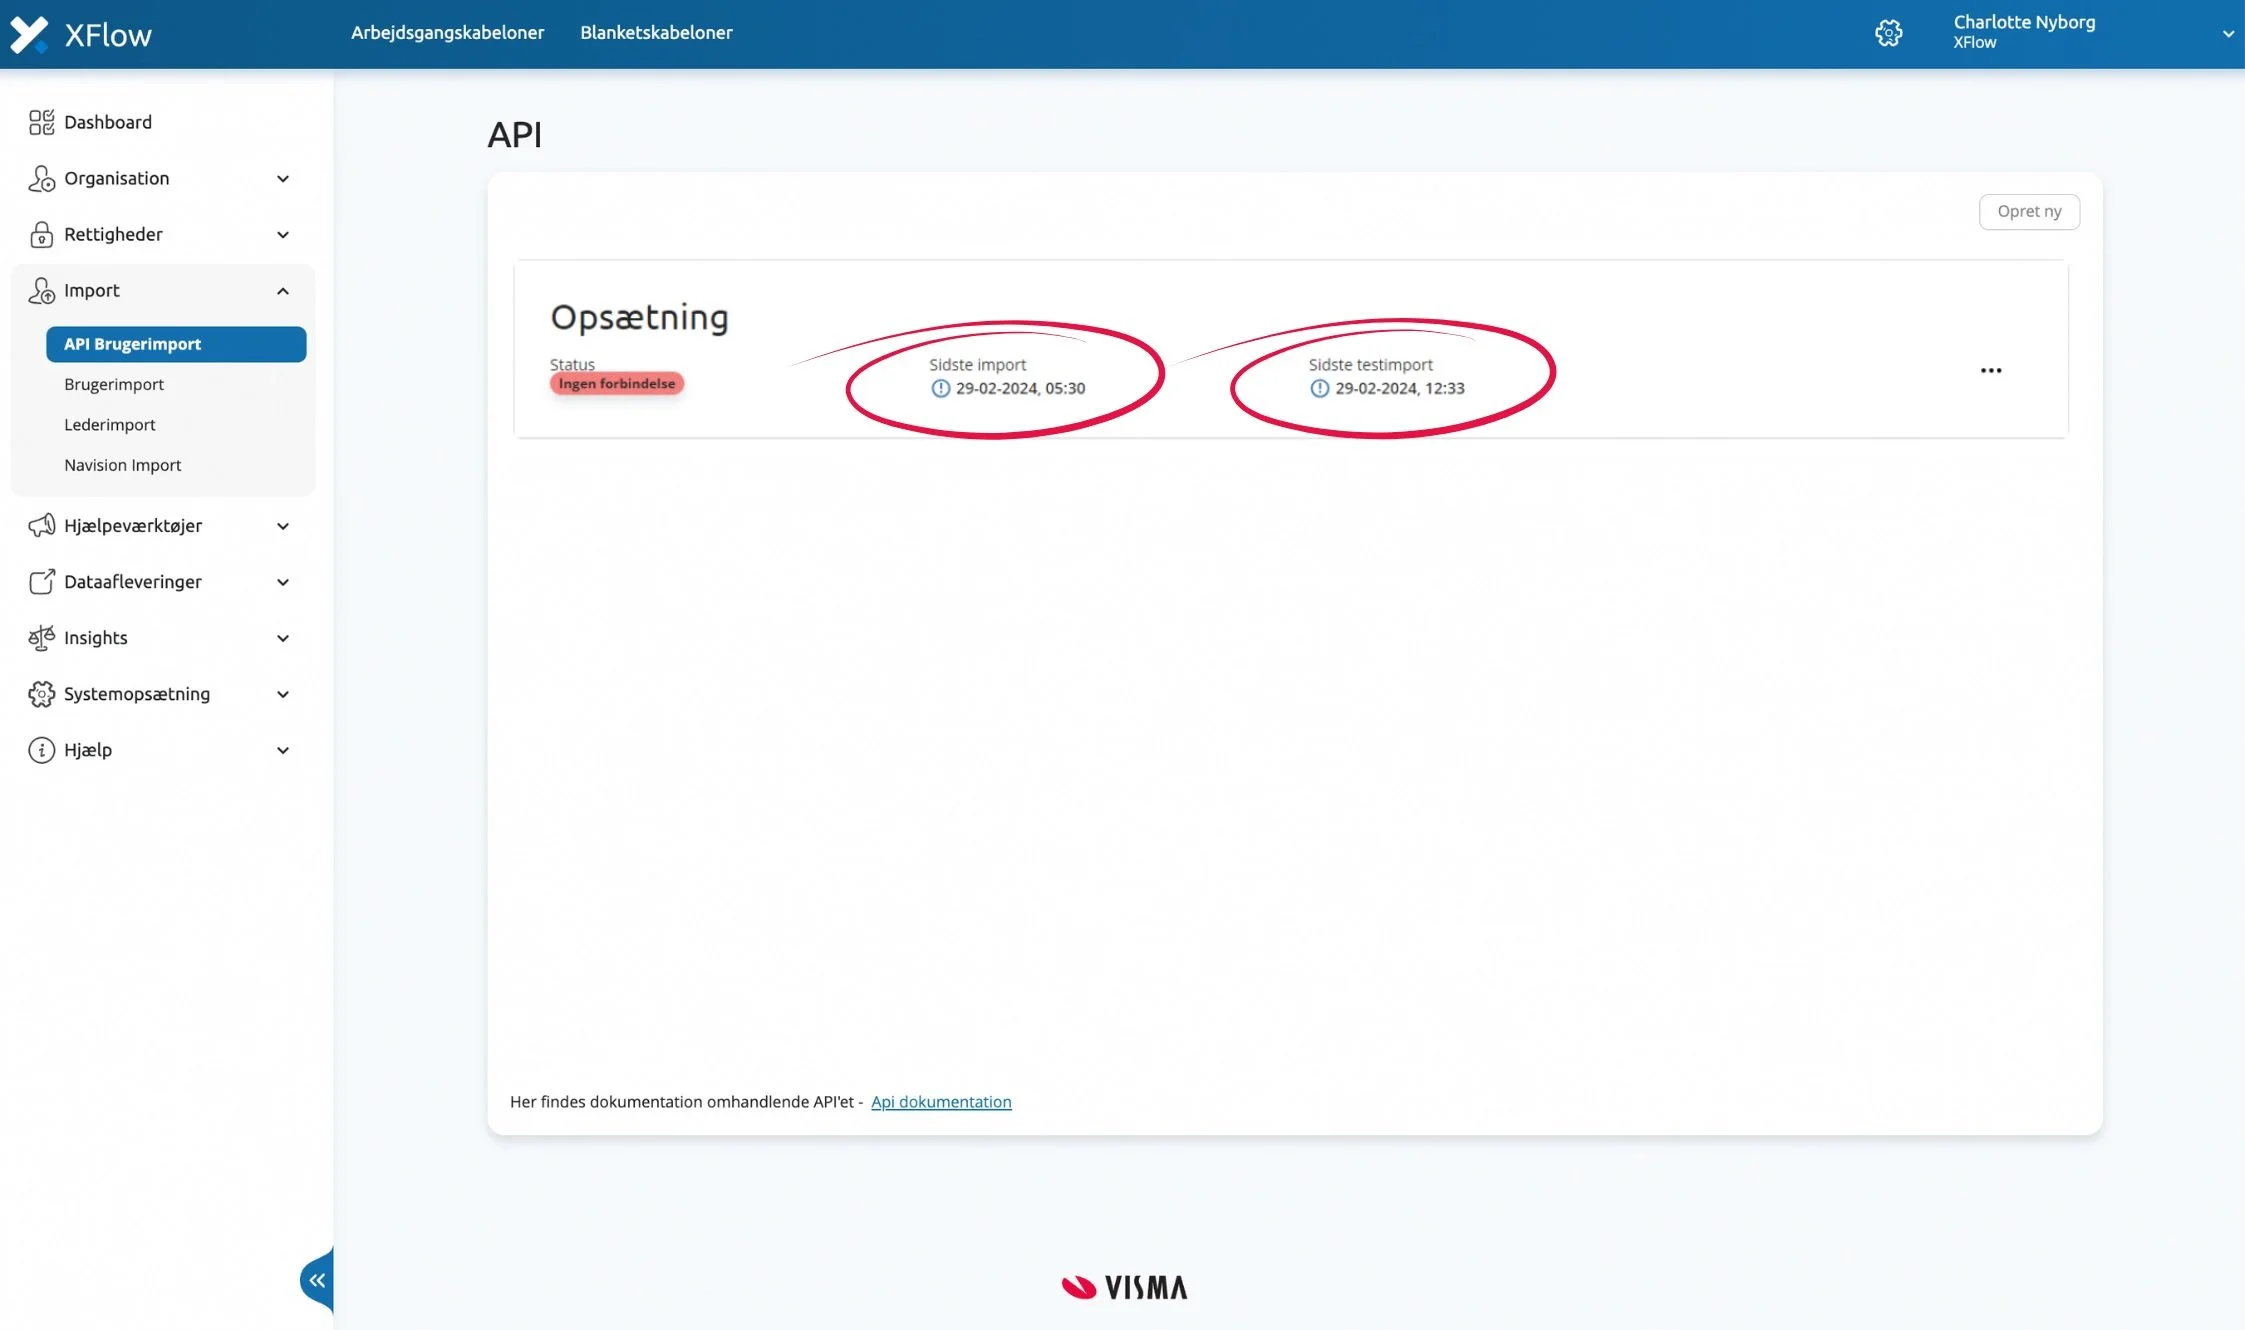
Task: Click the info icon beside Sidste import date
Action: (x=939, y=388)
